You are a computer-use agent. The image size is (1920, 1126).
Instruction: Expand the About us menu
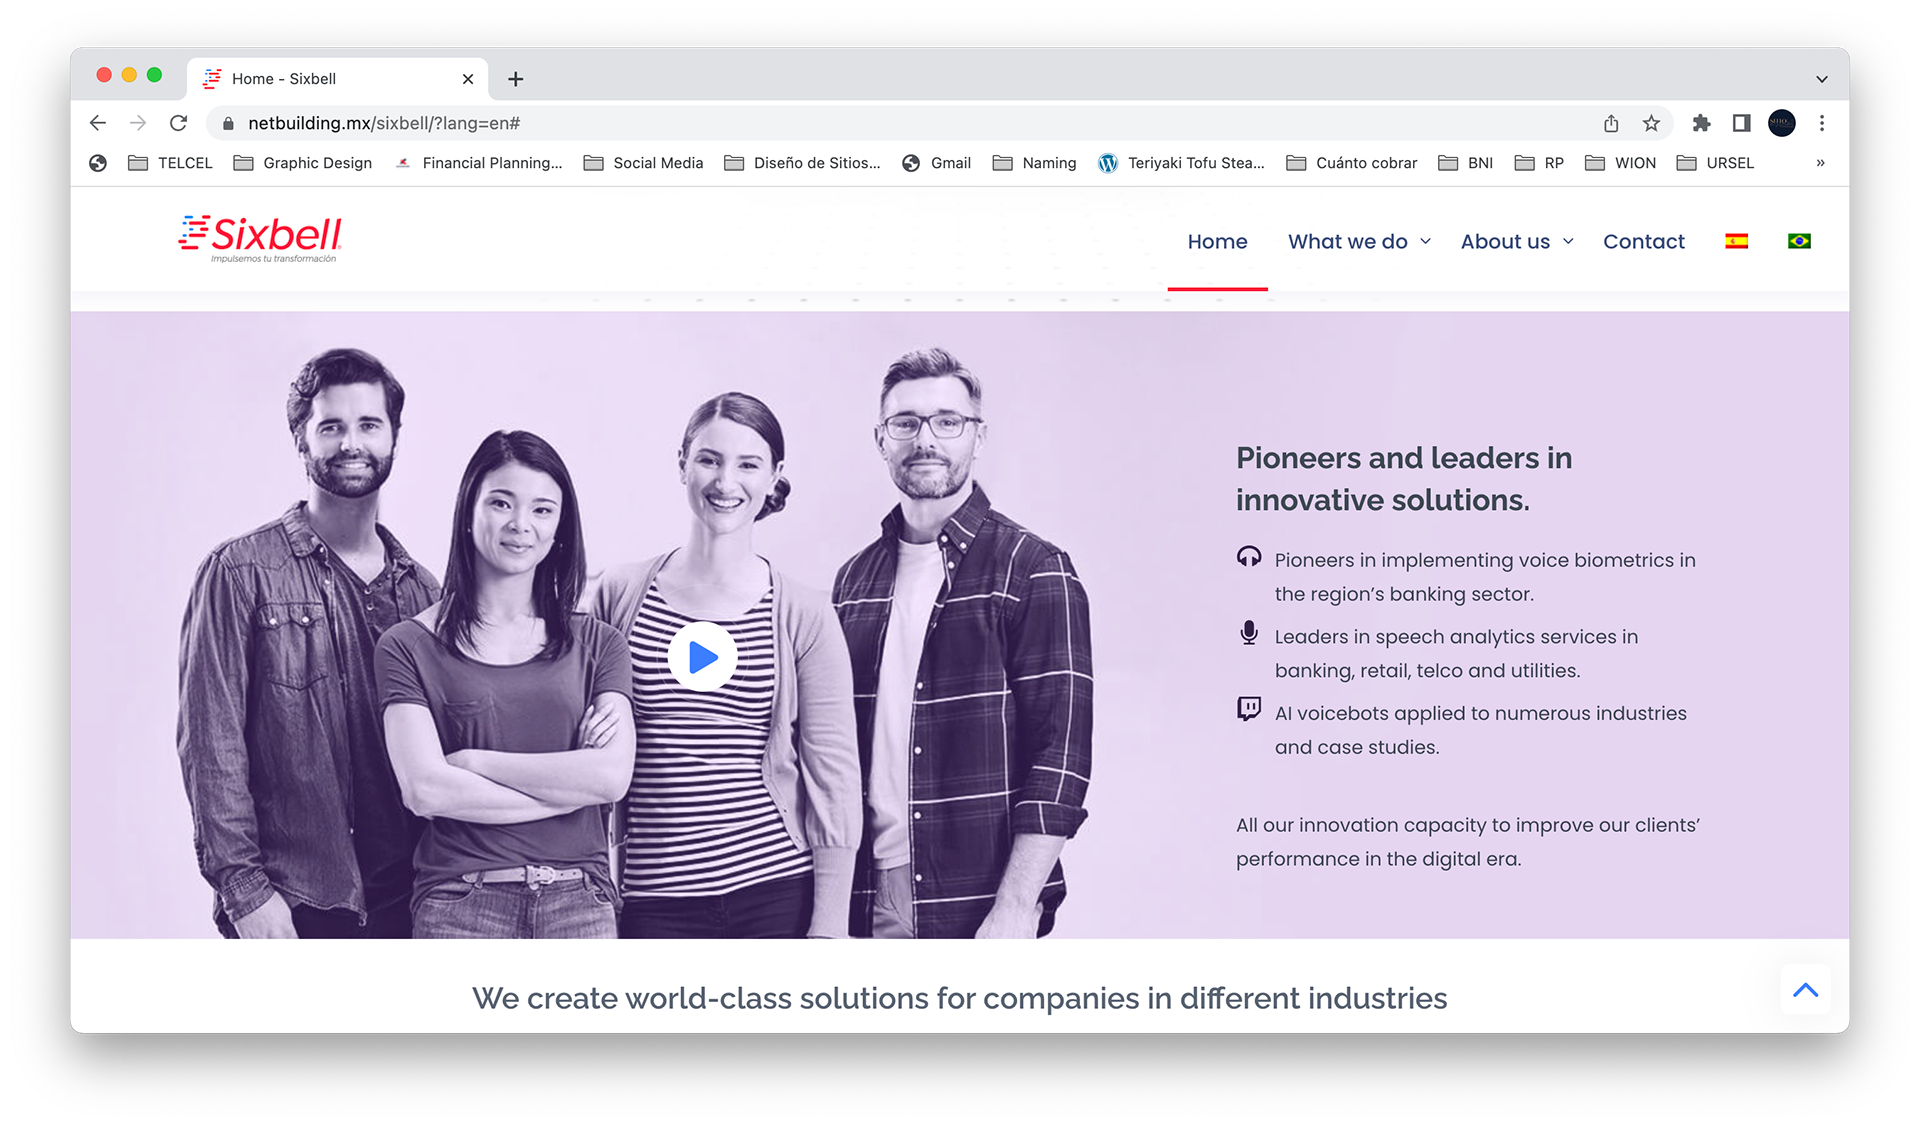pos(1517,241)
